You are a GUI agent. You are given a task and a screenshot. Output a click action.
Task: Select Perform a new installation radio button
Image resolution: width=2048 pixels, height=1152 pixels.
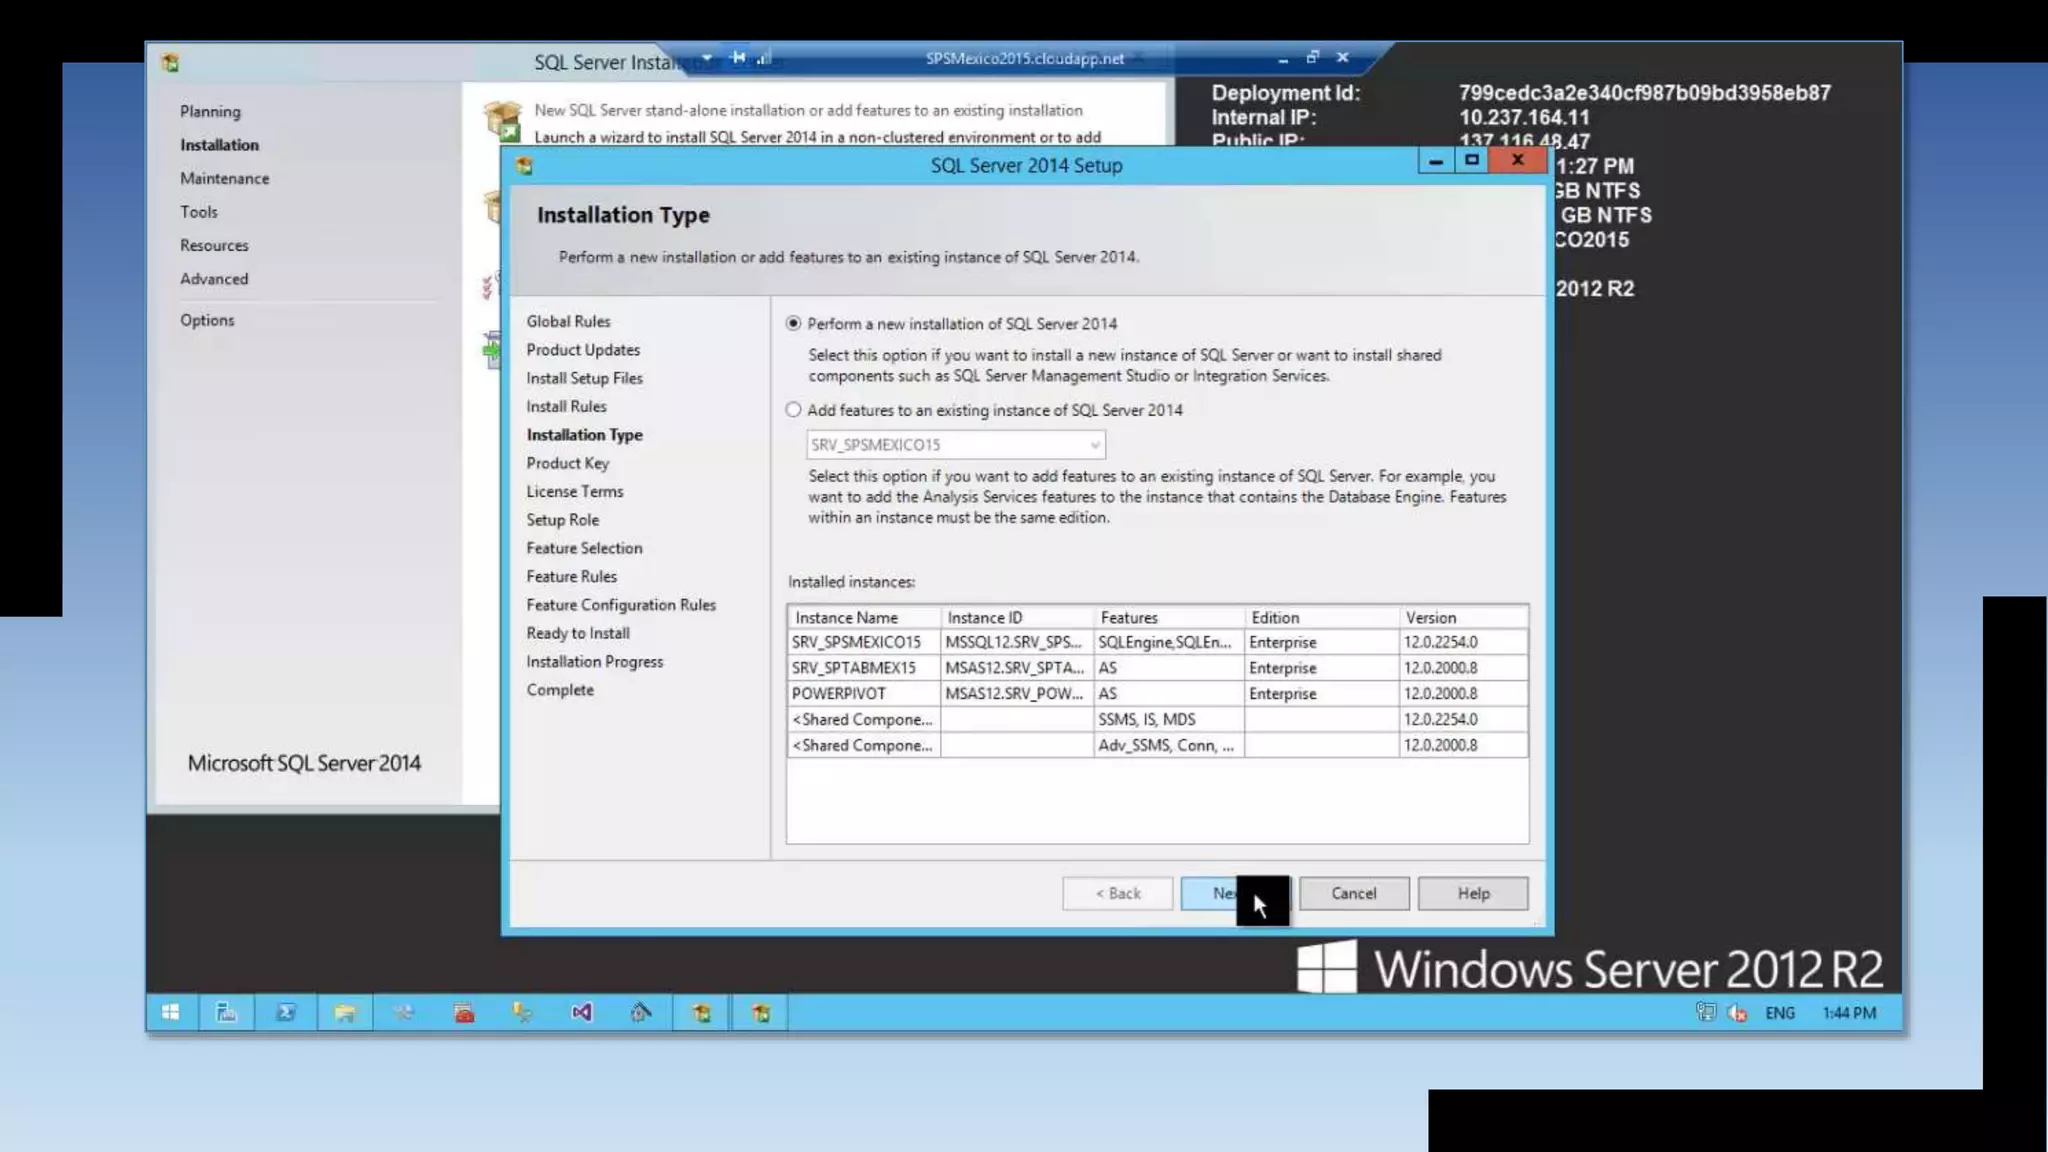click(793, 323)
